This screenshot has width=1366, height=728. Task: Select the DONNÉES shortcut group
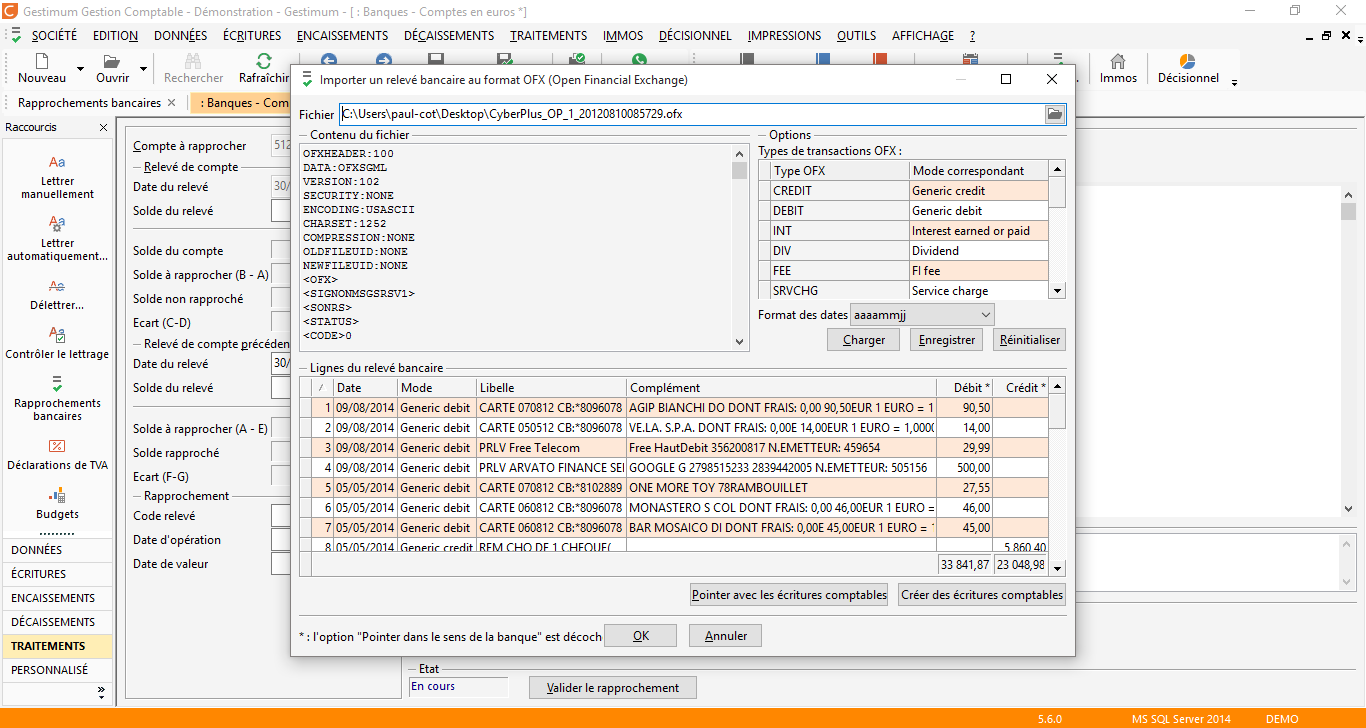pos(57,550)
